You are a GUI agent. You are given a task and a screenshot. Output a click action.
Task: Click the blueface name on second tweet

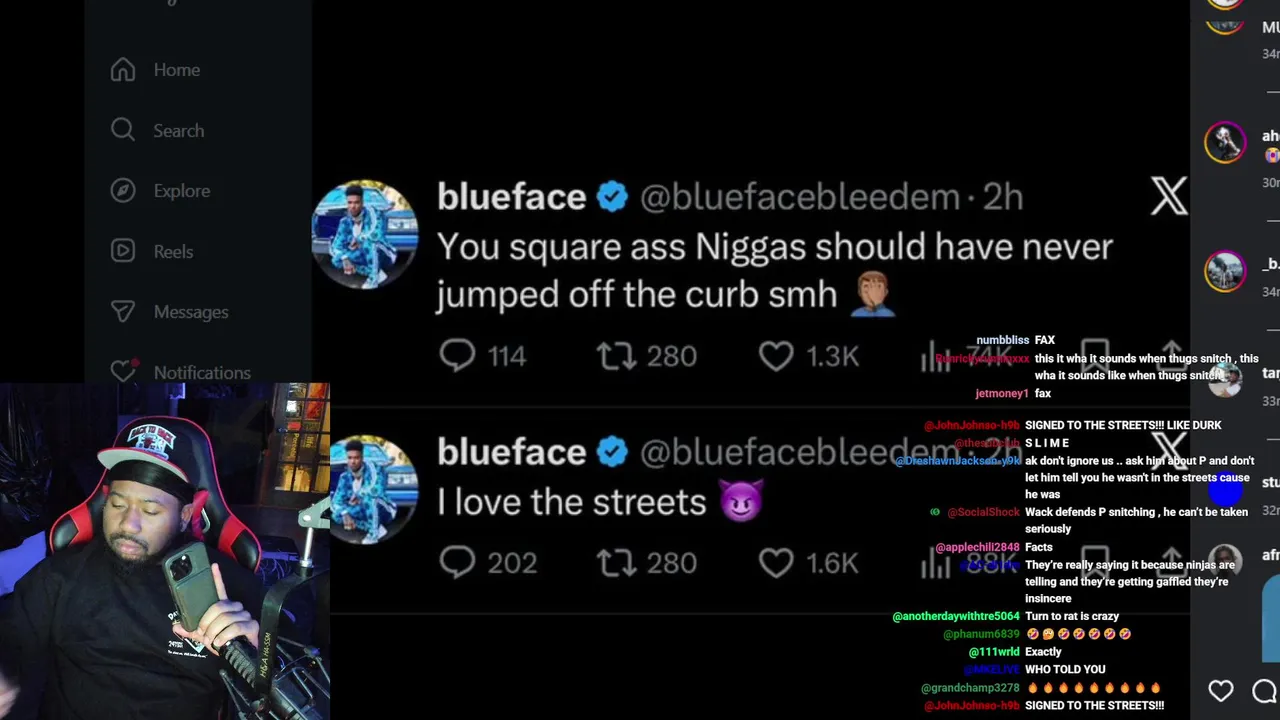click(511, 452)
